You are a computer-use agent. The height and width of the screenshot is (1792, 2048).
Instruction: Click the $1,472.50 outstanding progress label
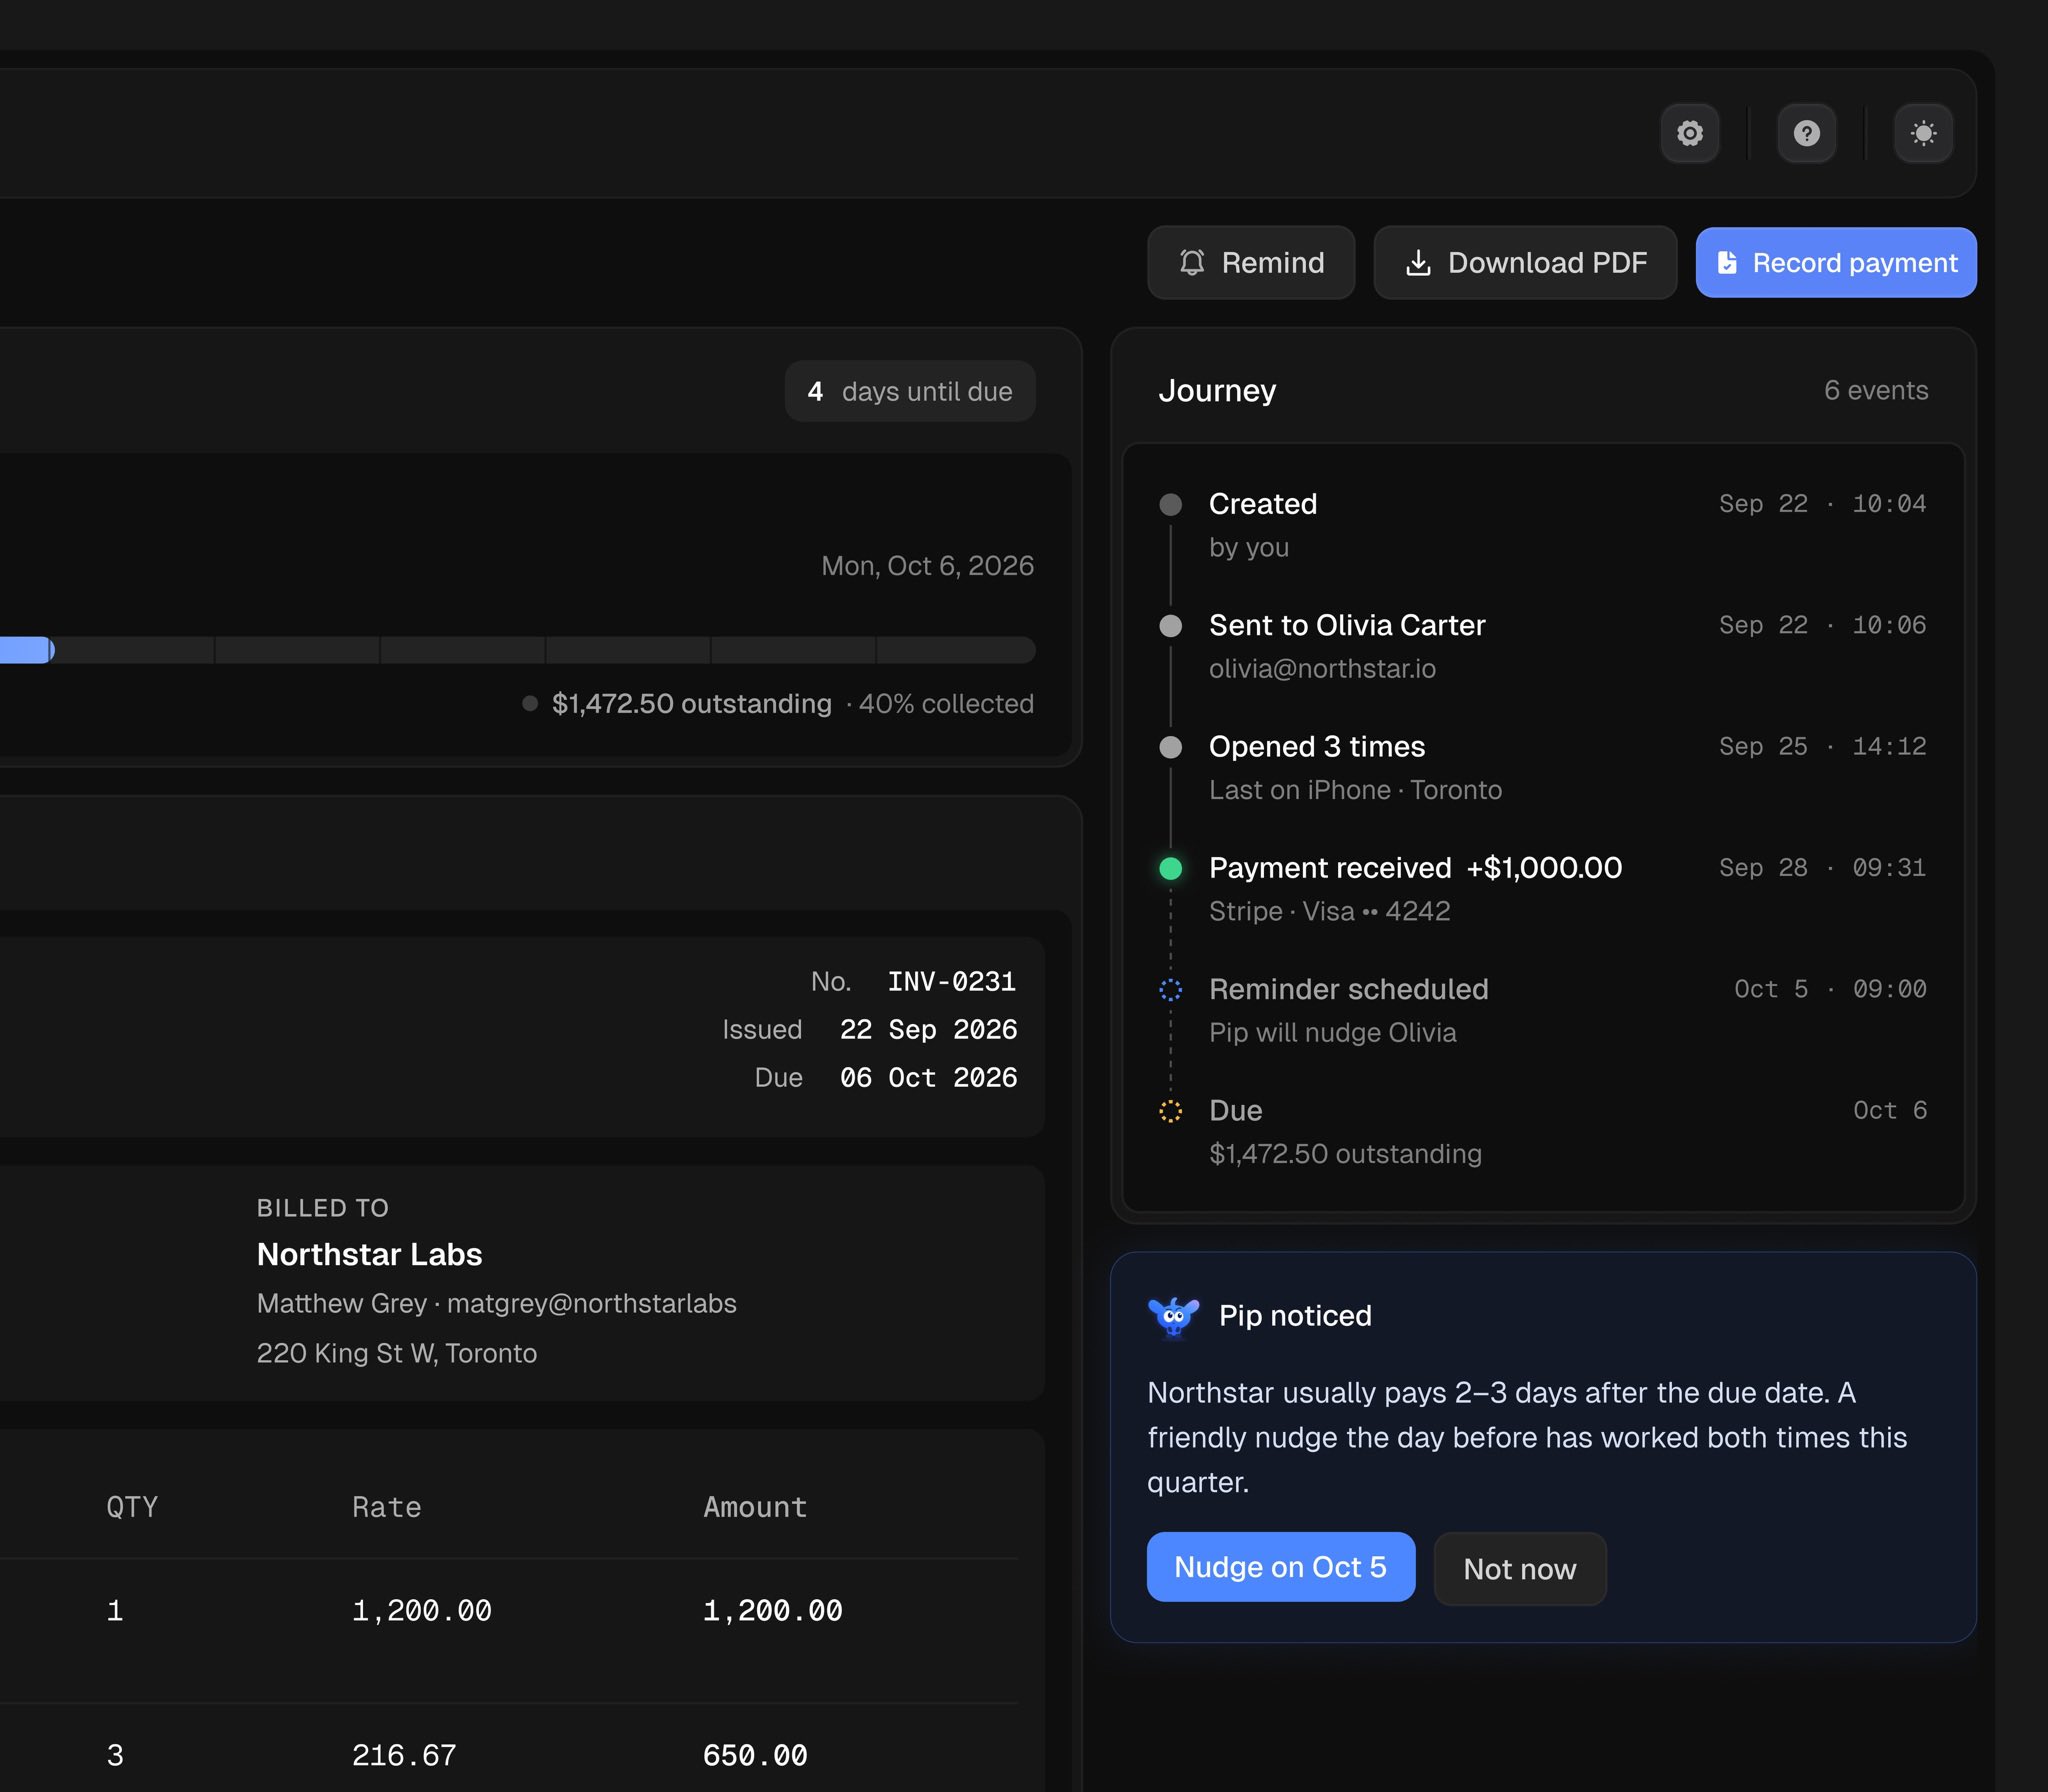(691, 704)
